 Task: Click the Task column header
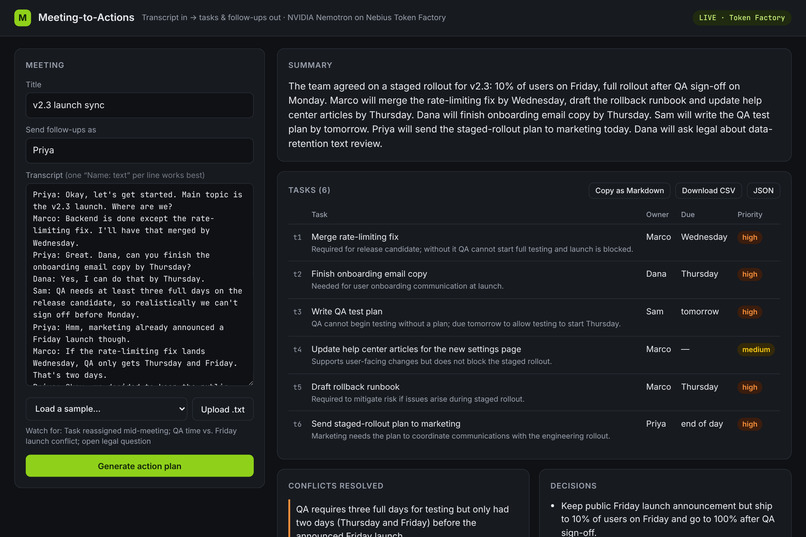click(x=319, y=214)
